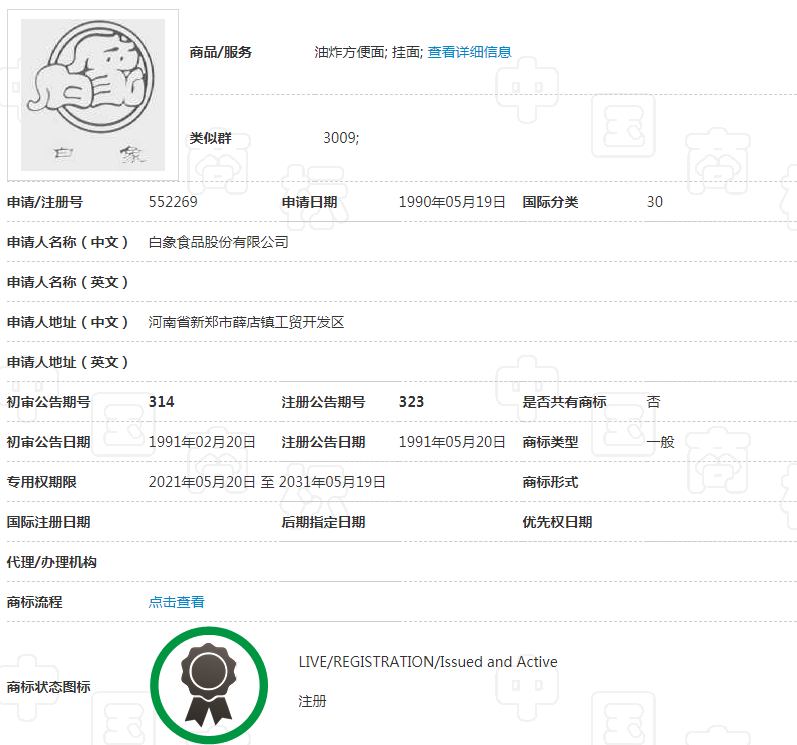Click the 注册公告期号 label
Screen dimensions: 797x745
click(x=323, y=402)
